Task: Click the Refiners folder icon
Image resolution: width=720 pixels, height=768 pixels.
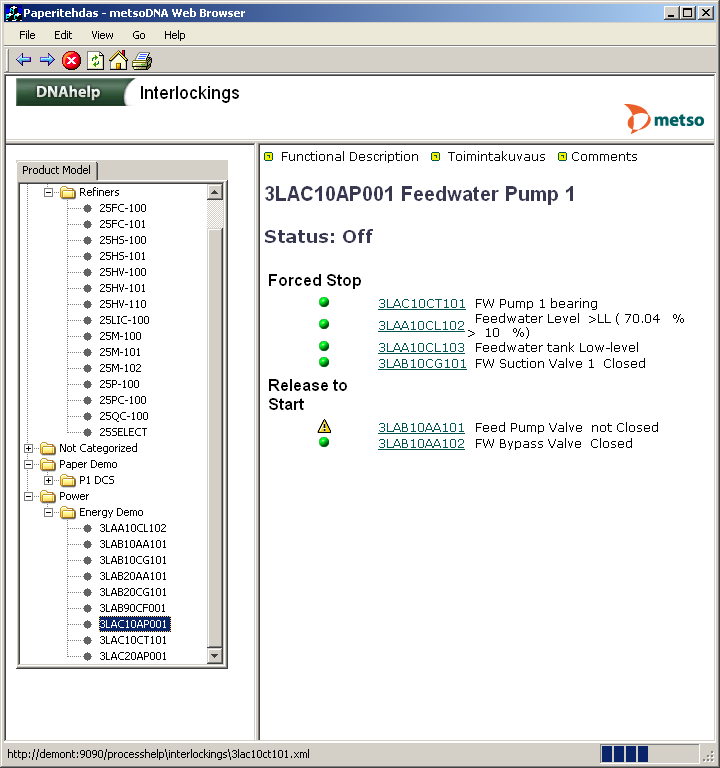Action: pyautogui.click(x=68, y=192)
